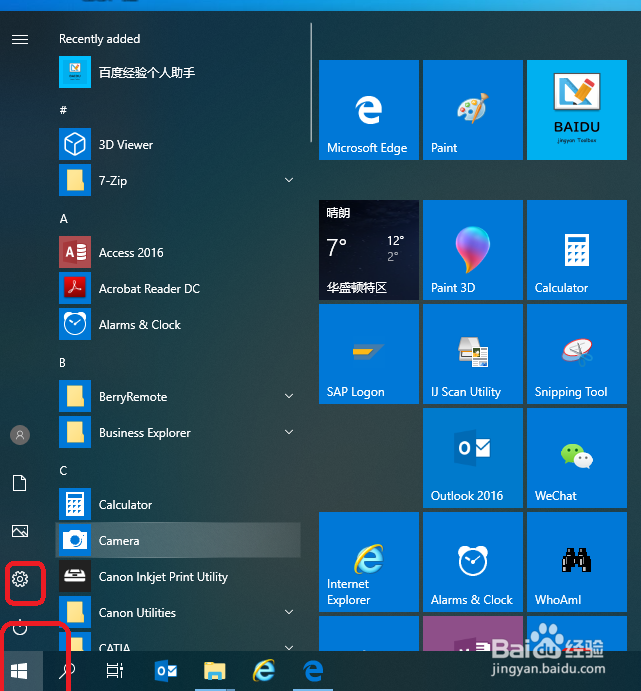The image size is (641, 691).
Task: Open taskbar Search magnifier
Action: coord(67,671)
